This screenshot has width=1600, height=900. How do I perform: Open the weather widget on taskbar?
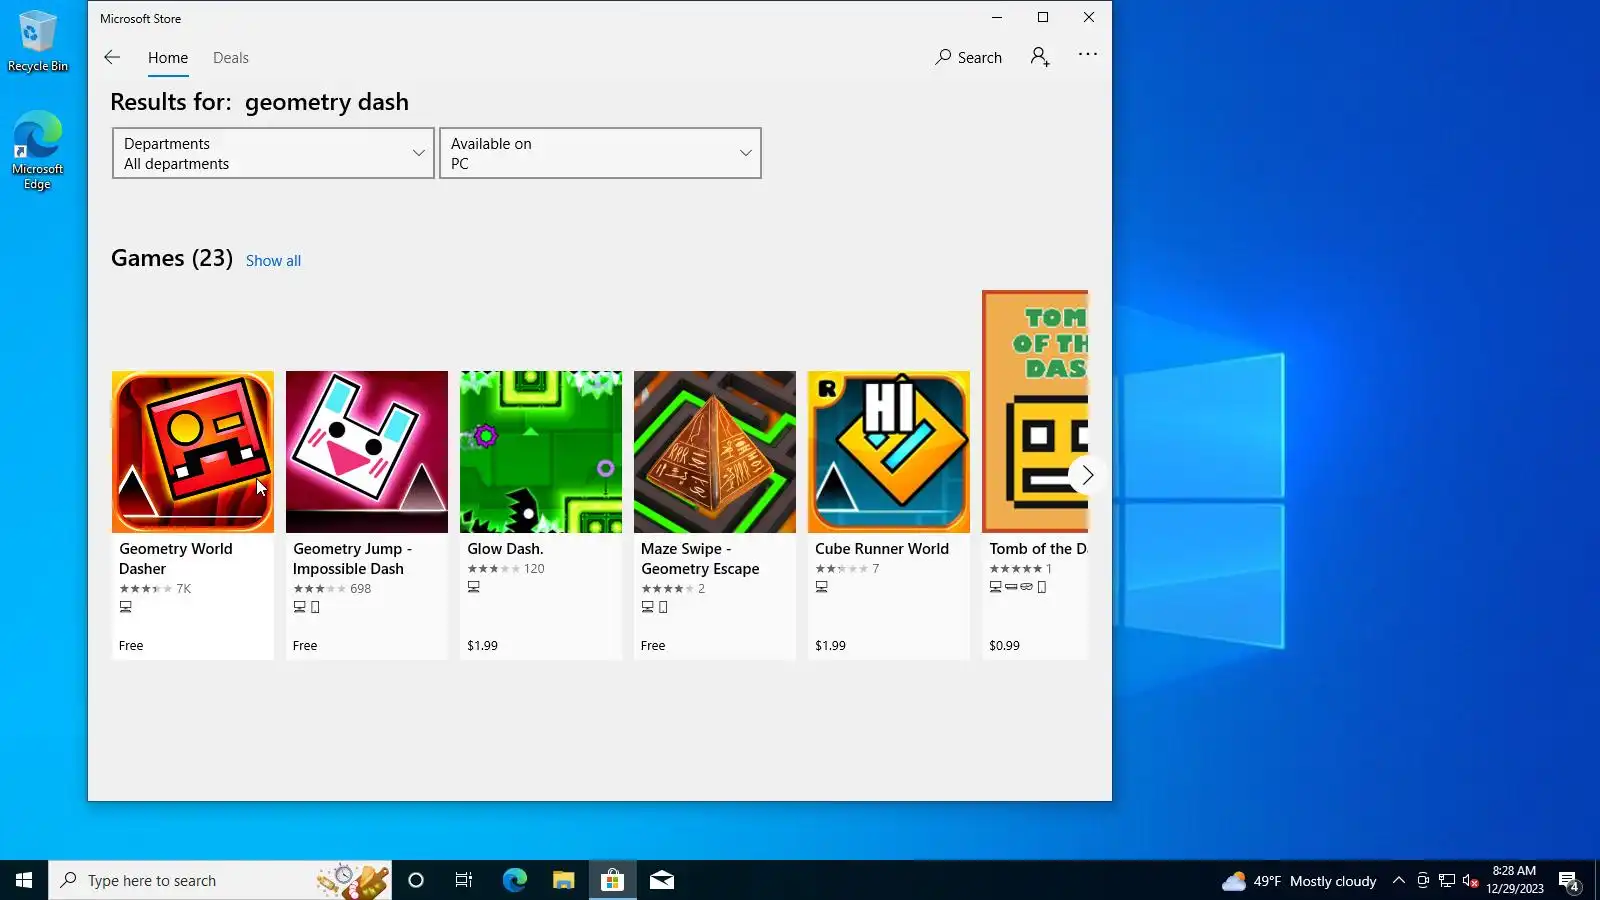point(1299,881)
